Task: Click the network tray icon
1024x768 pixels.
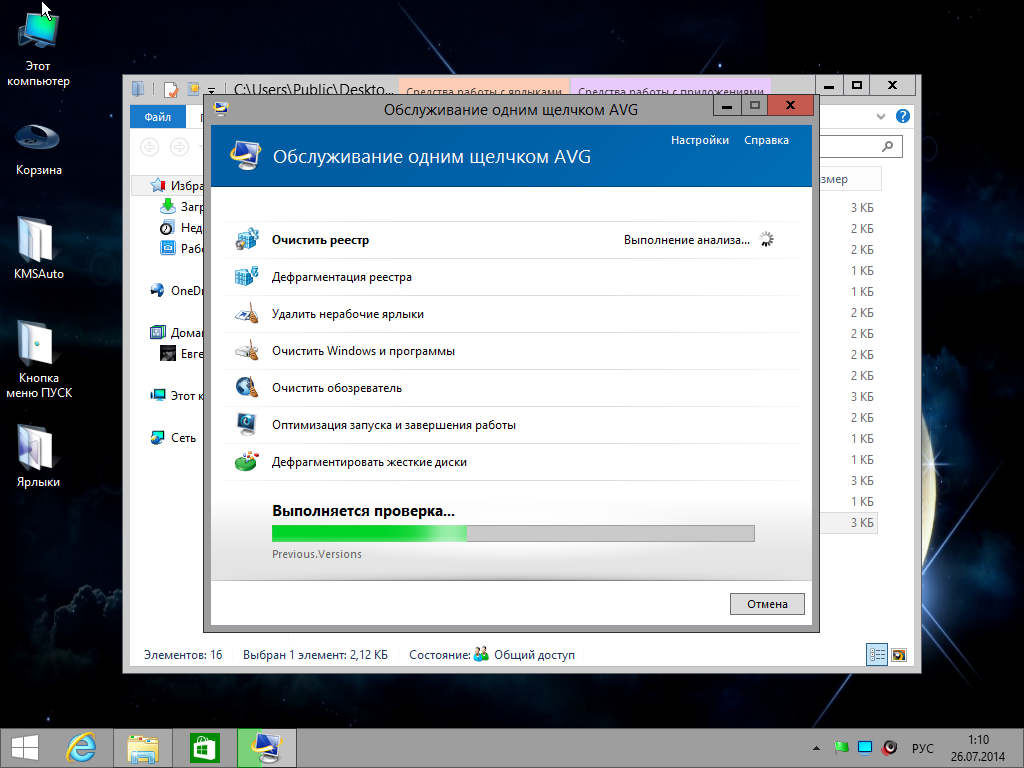Action: click(x=865, y=748)
